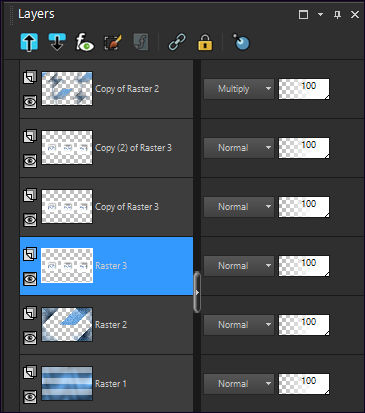Click the chain link layers icon

[x=177, y=43]
